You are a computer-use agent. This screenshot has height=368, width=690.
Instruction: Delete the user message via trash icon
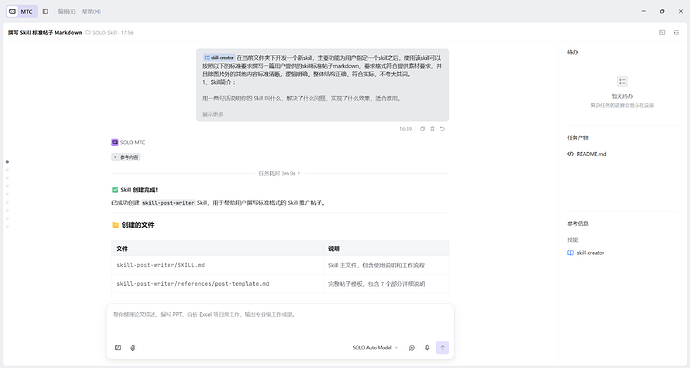432,129
